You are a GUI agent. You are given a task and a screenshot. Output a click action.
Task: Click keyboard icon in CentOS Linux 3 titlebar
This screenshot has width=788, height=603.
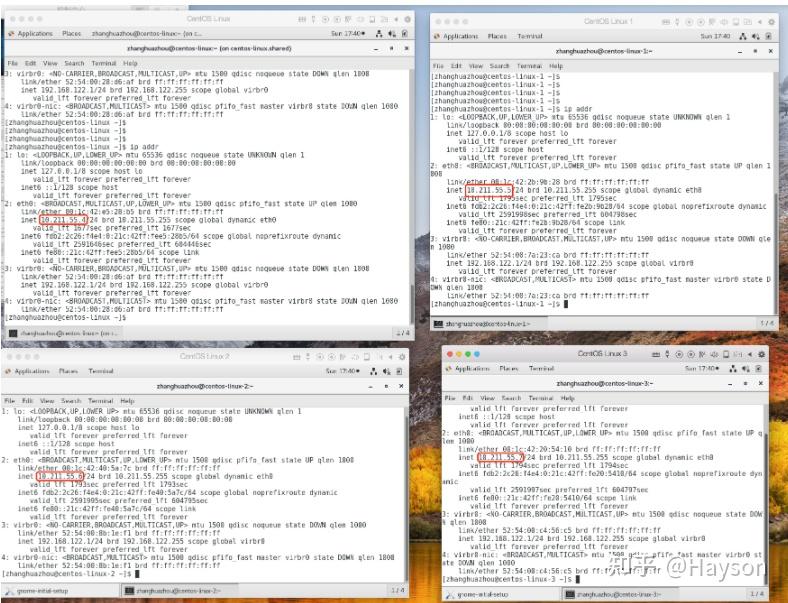656,355
